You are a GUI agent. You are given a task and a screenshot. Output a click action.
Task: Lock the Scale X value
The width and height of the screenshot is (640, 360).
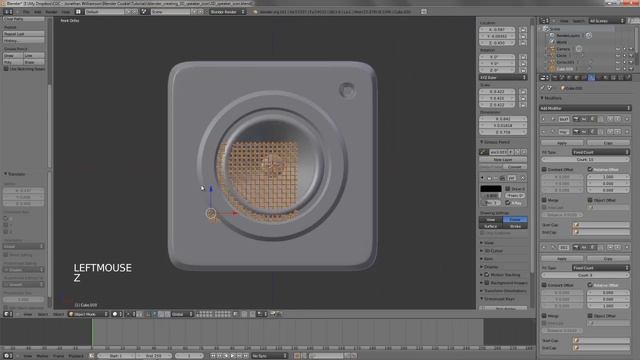(523, 92)
